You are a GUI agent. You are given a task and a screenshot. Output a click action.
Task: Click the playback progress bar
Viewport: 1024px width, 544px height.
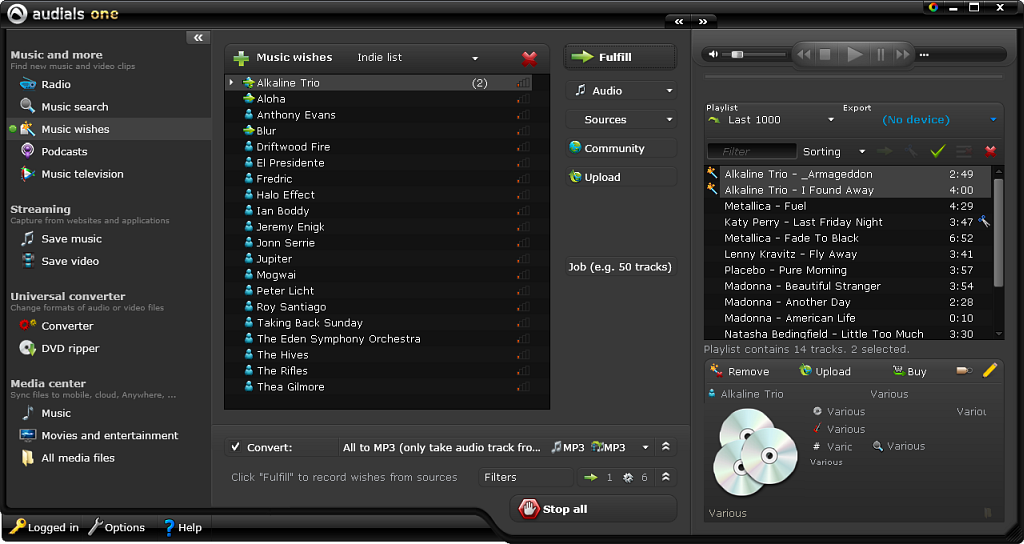point(854,76)
